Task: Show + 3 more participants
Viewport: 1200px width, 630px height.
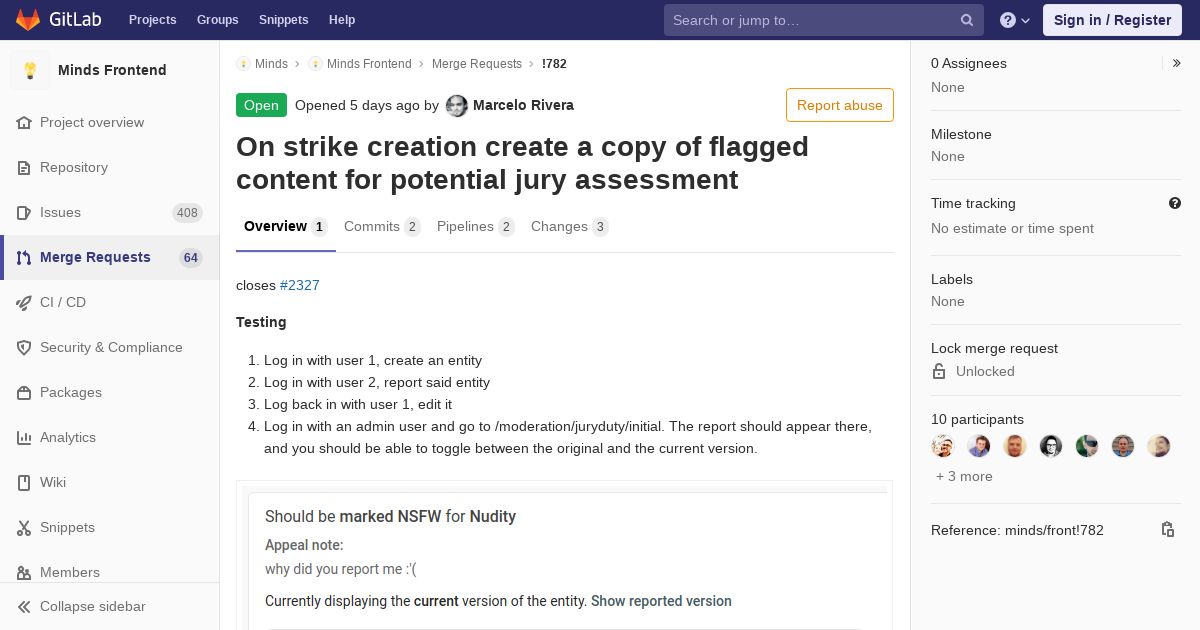Action: click(964, 477)
